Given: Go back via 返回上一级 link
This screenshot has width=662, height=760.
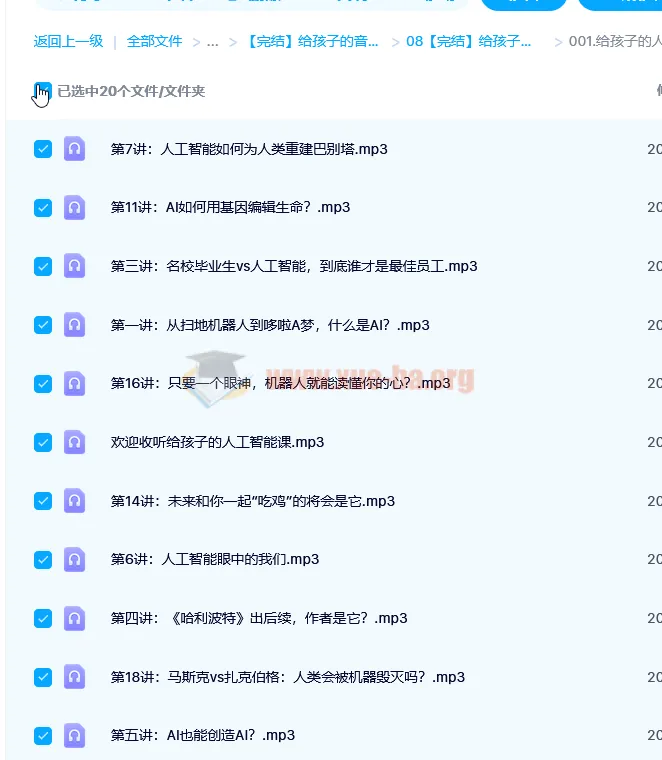Looking at the screenshot, I should click(68, 41).
